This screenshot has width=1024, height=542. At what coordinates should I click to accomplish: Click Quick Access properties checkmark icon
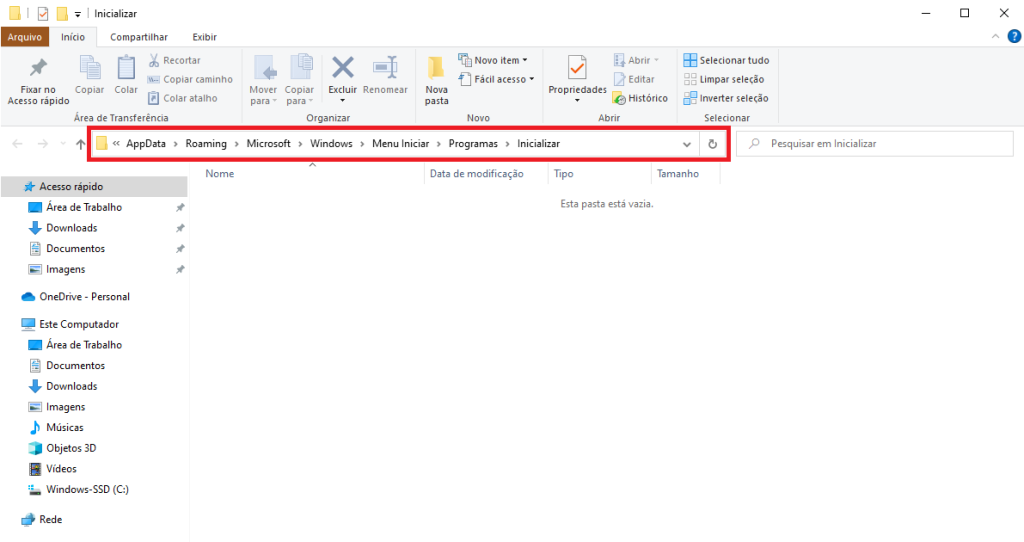tap(43, 13)
